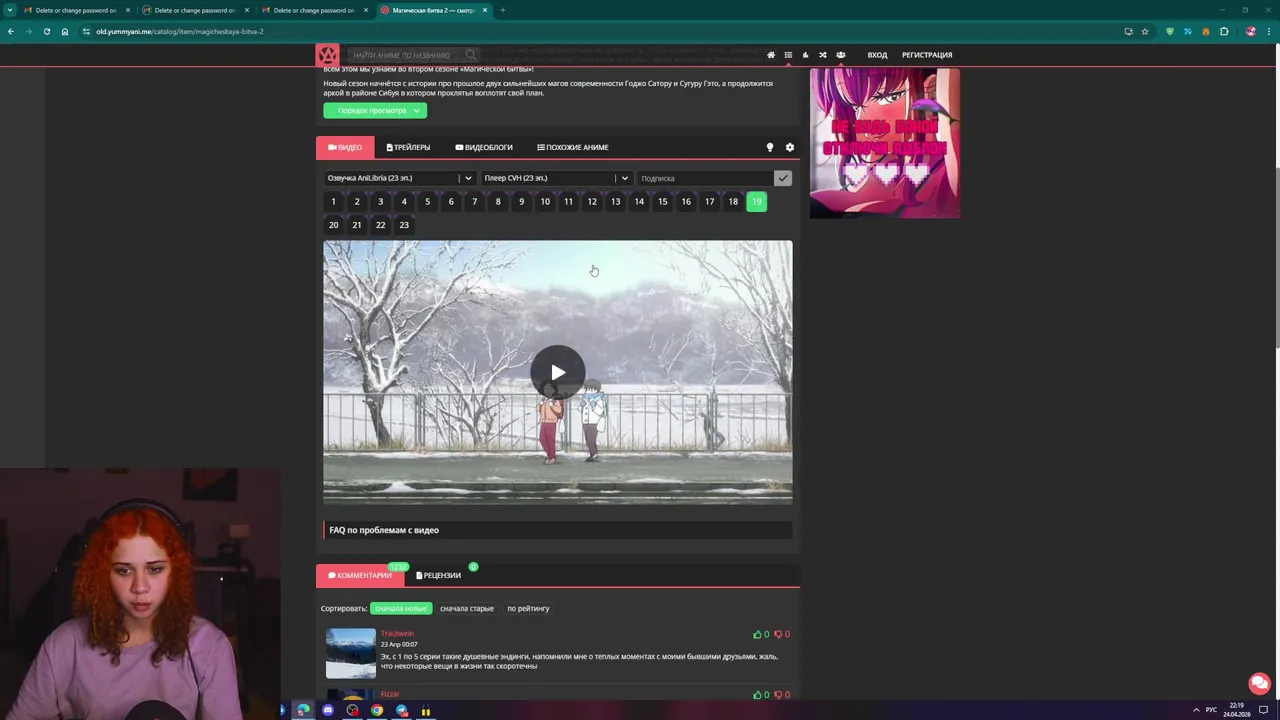This screenshot has height=720, width=1280.
Task: Open the Trautwein username link
Action: coord(397,633)
